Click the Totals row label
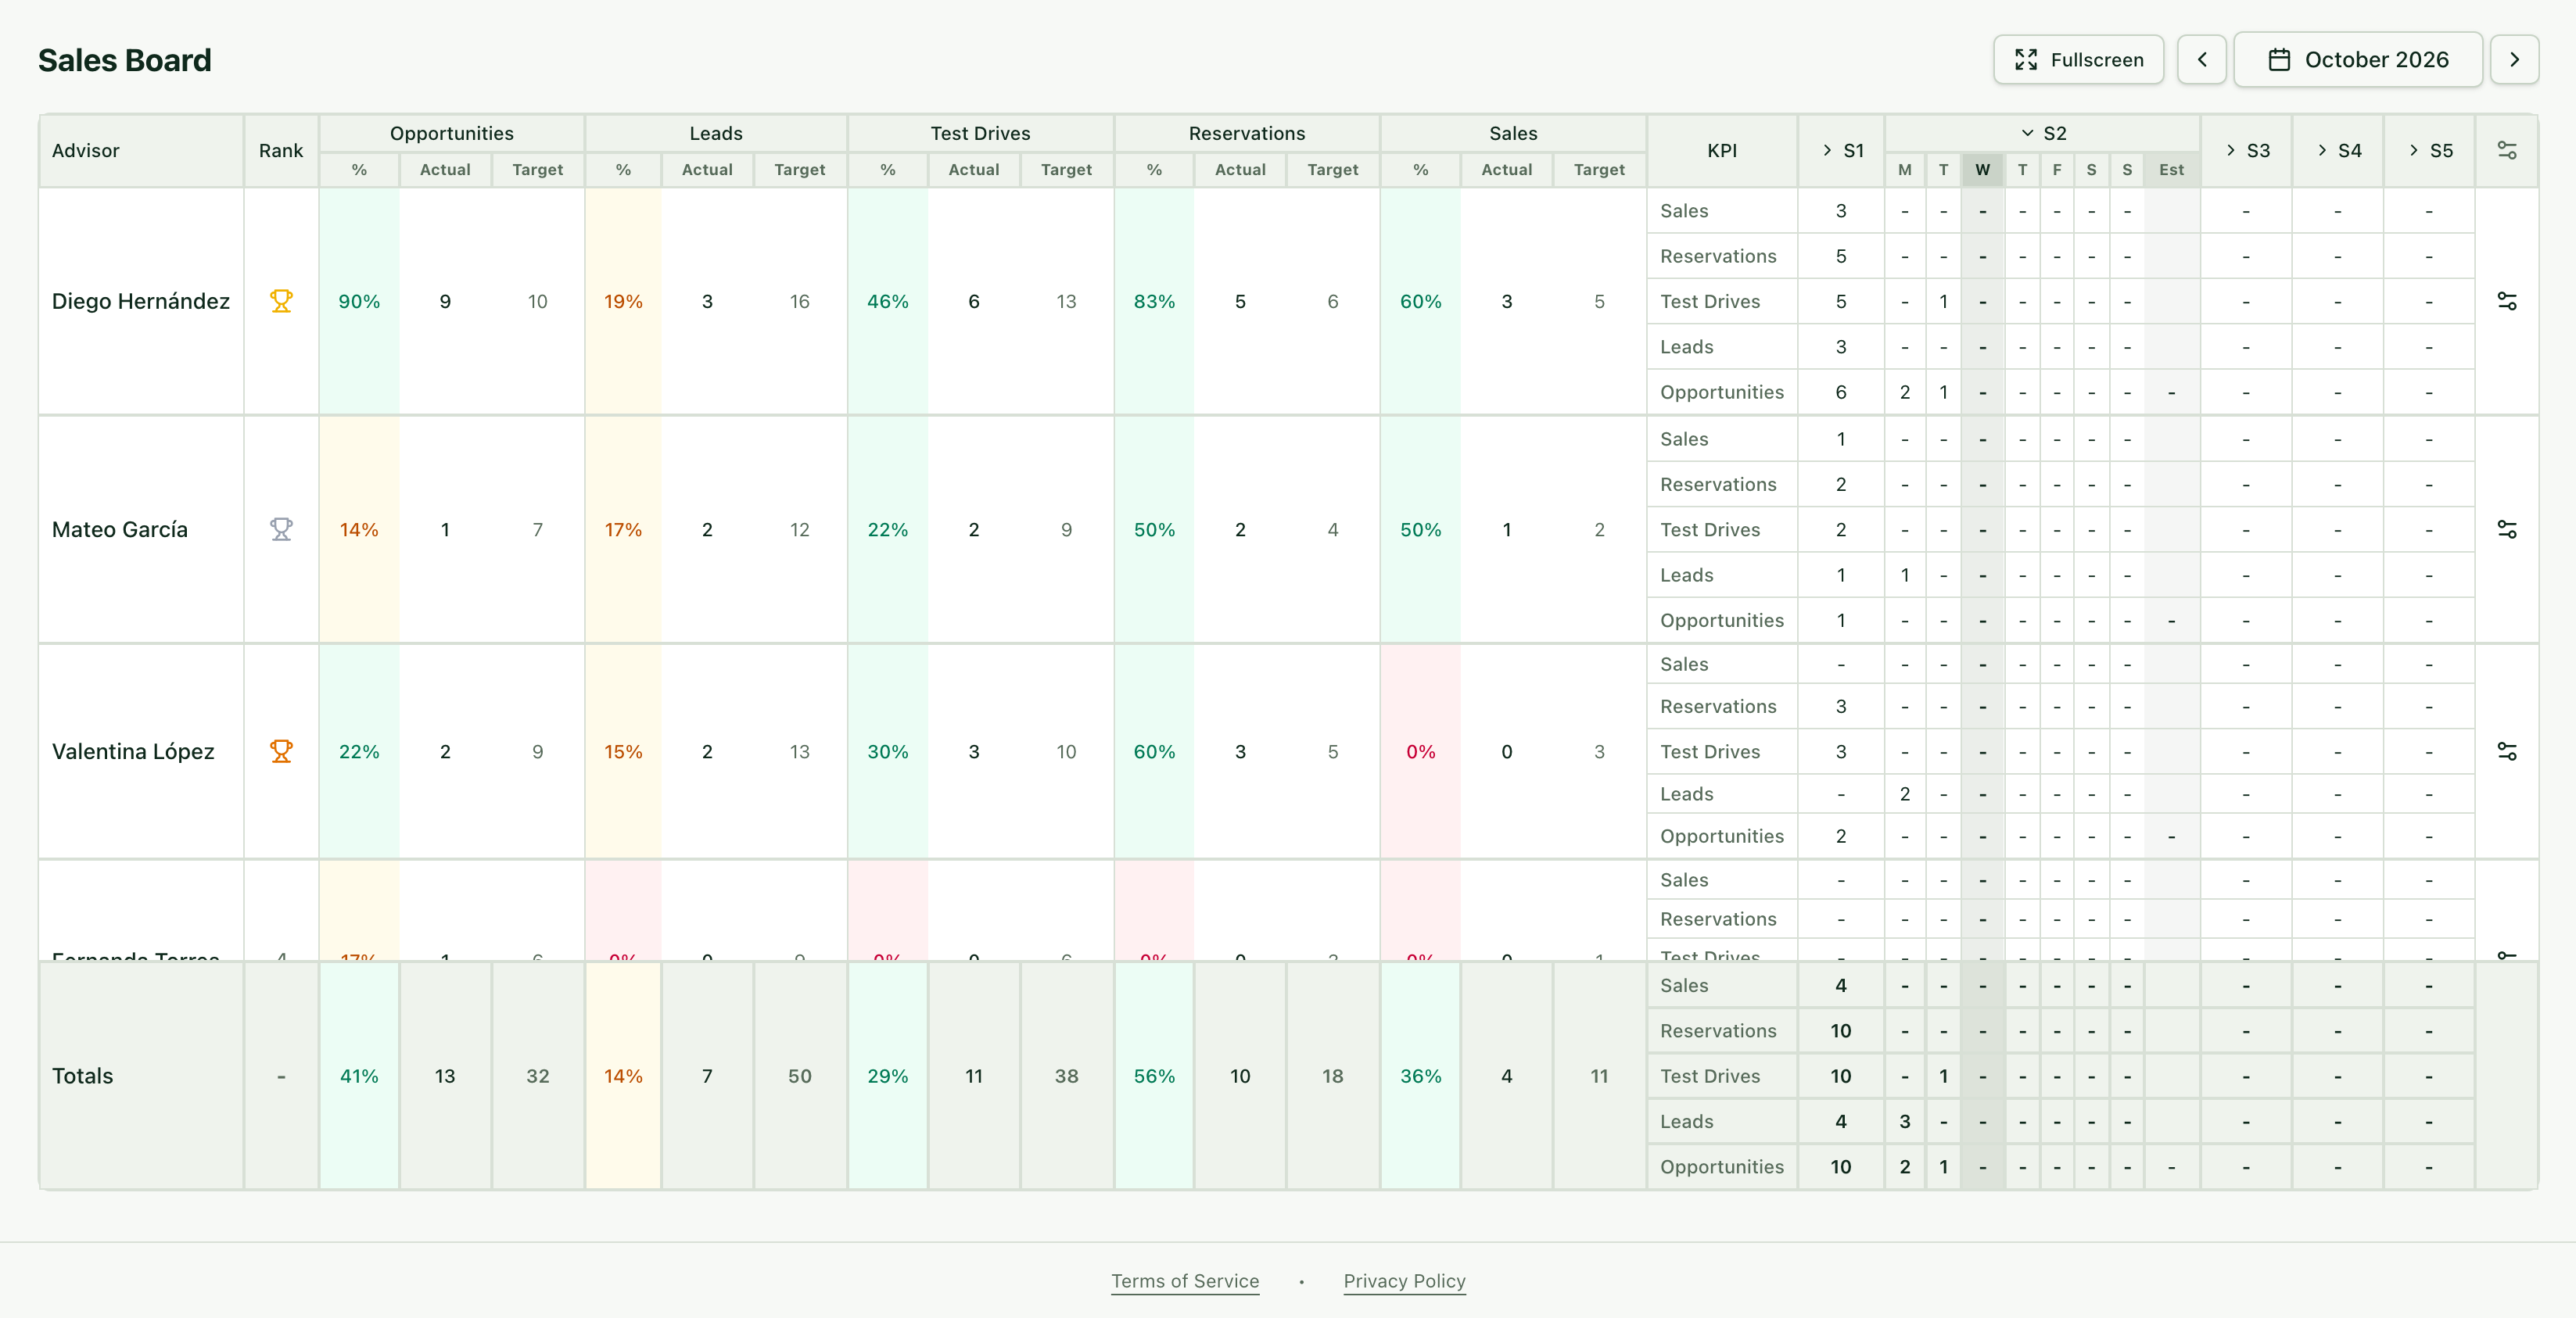Viewport: 2576px width, 1318px height. 82,1076
